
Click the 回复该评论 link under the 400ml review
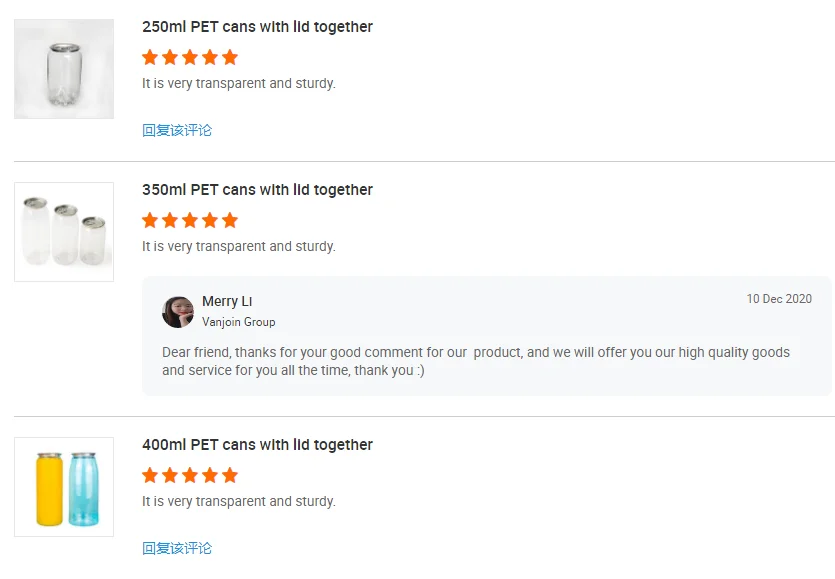click(x=177, y=548)
